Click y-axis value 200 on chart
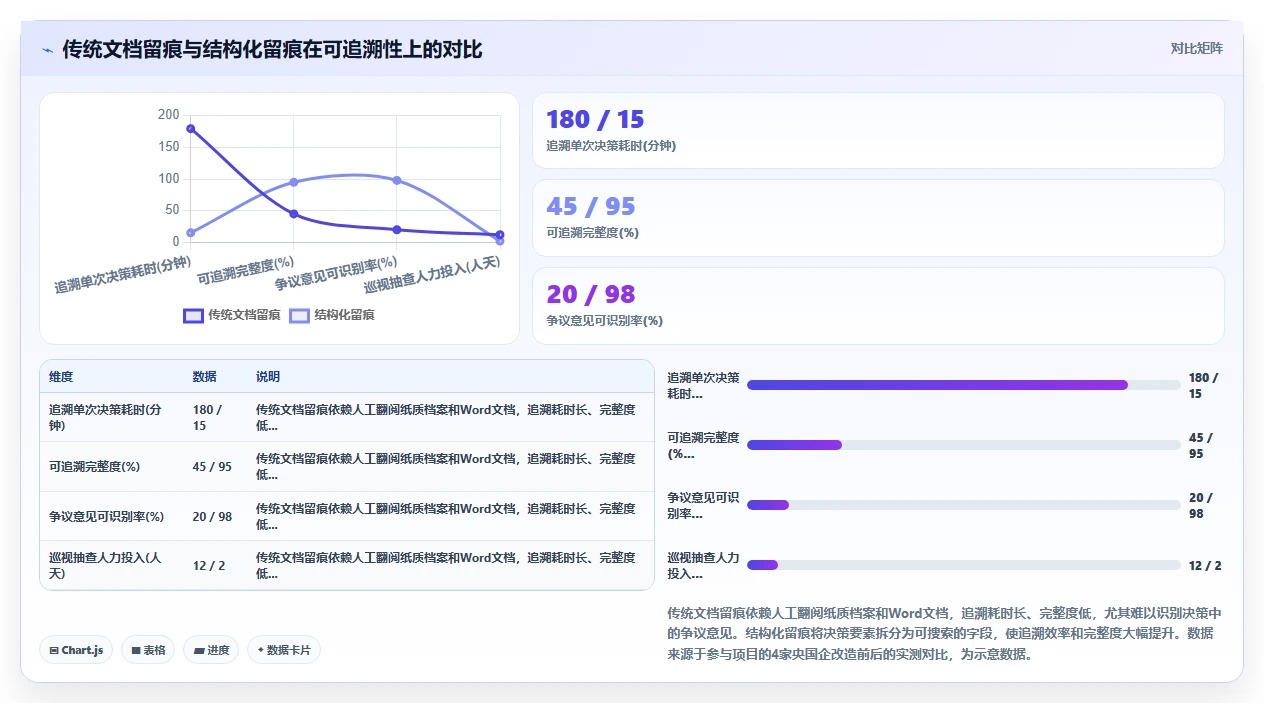Viewport: 1264px width, 703px height. tap(168, 115)
